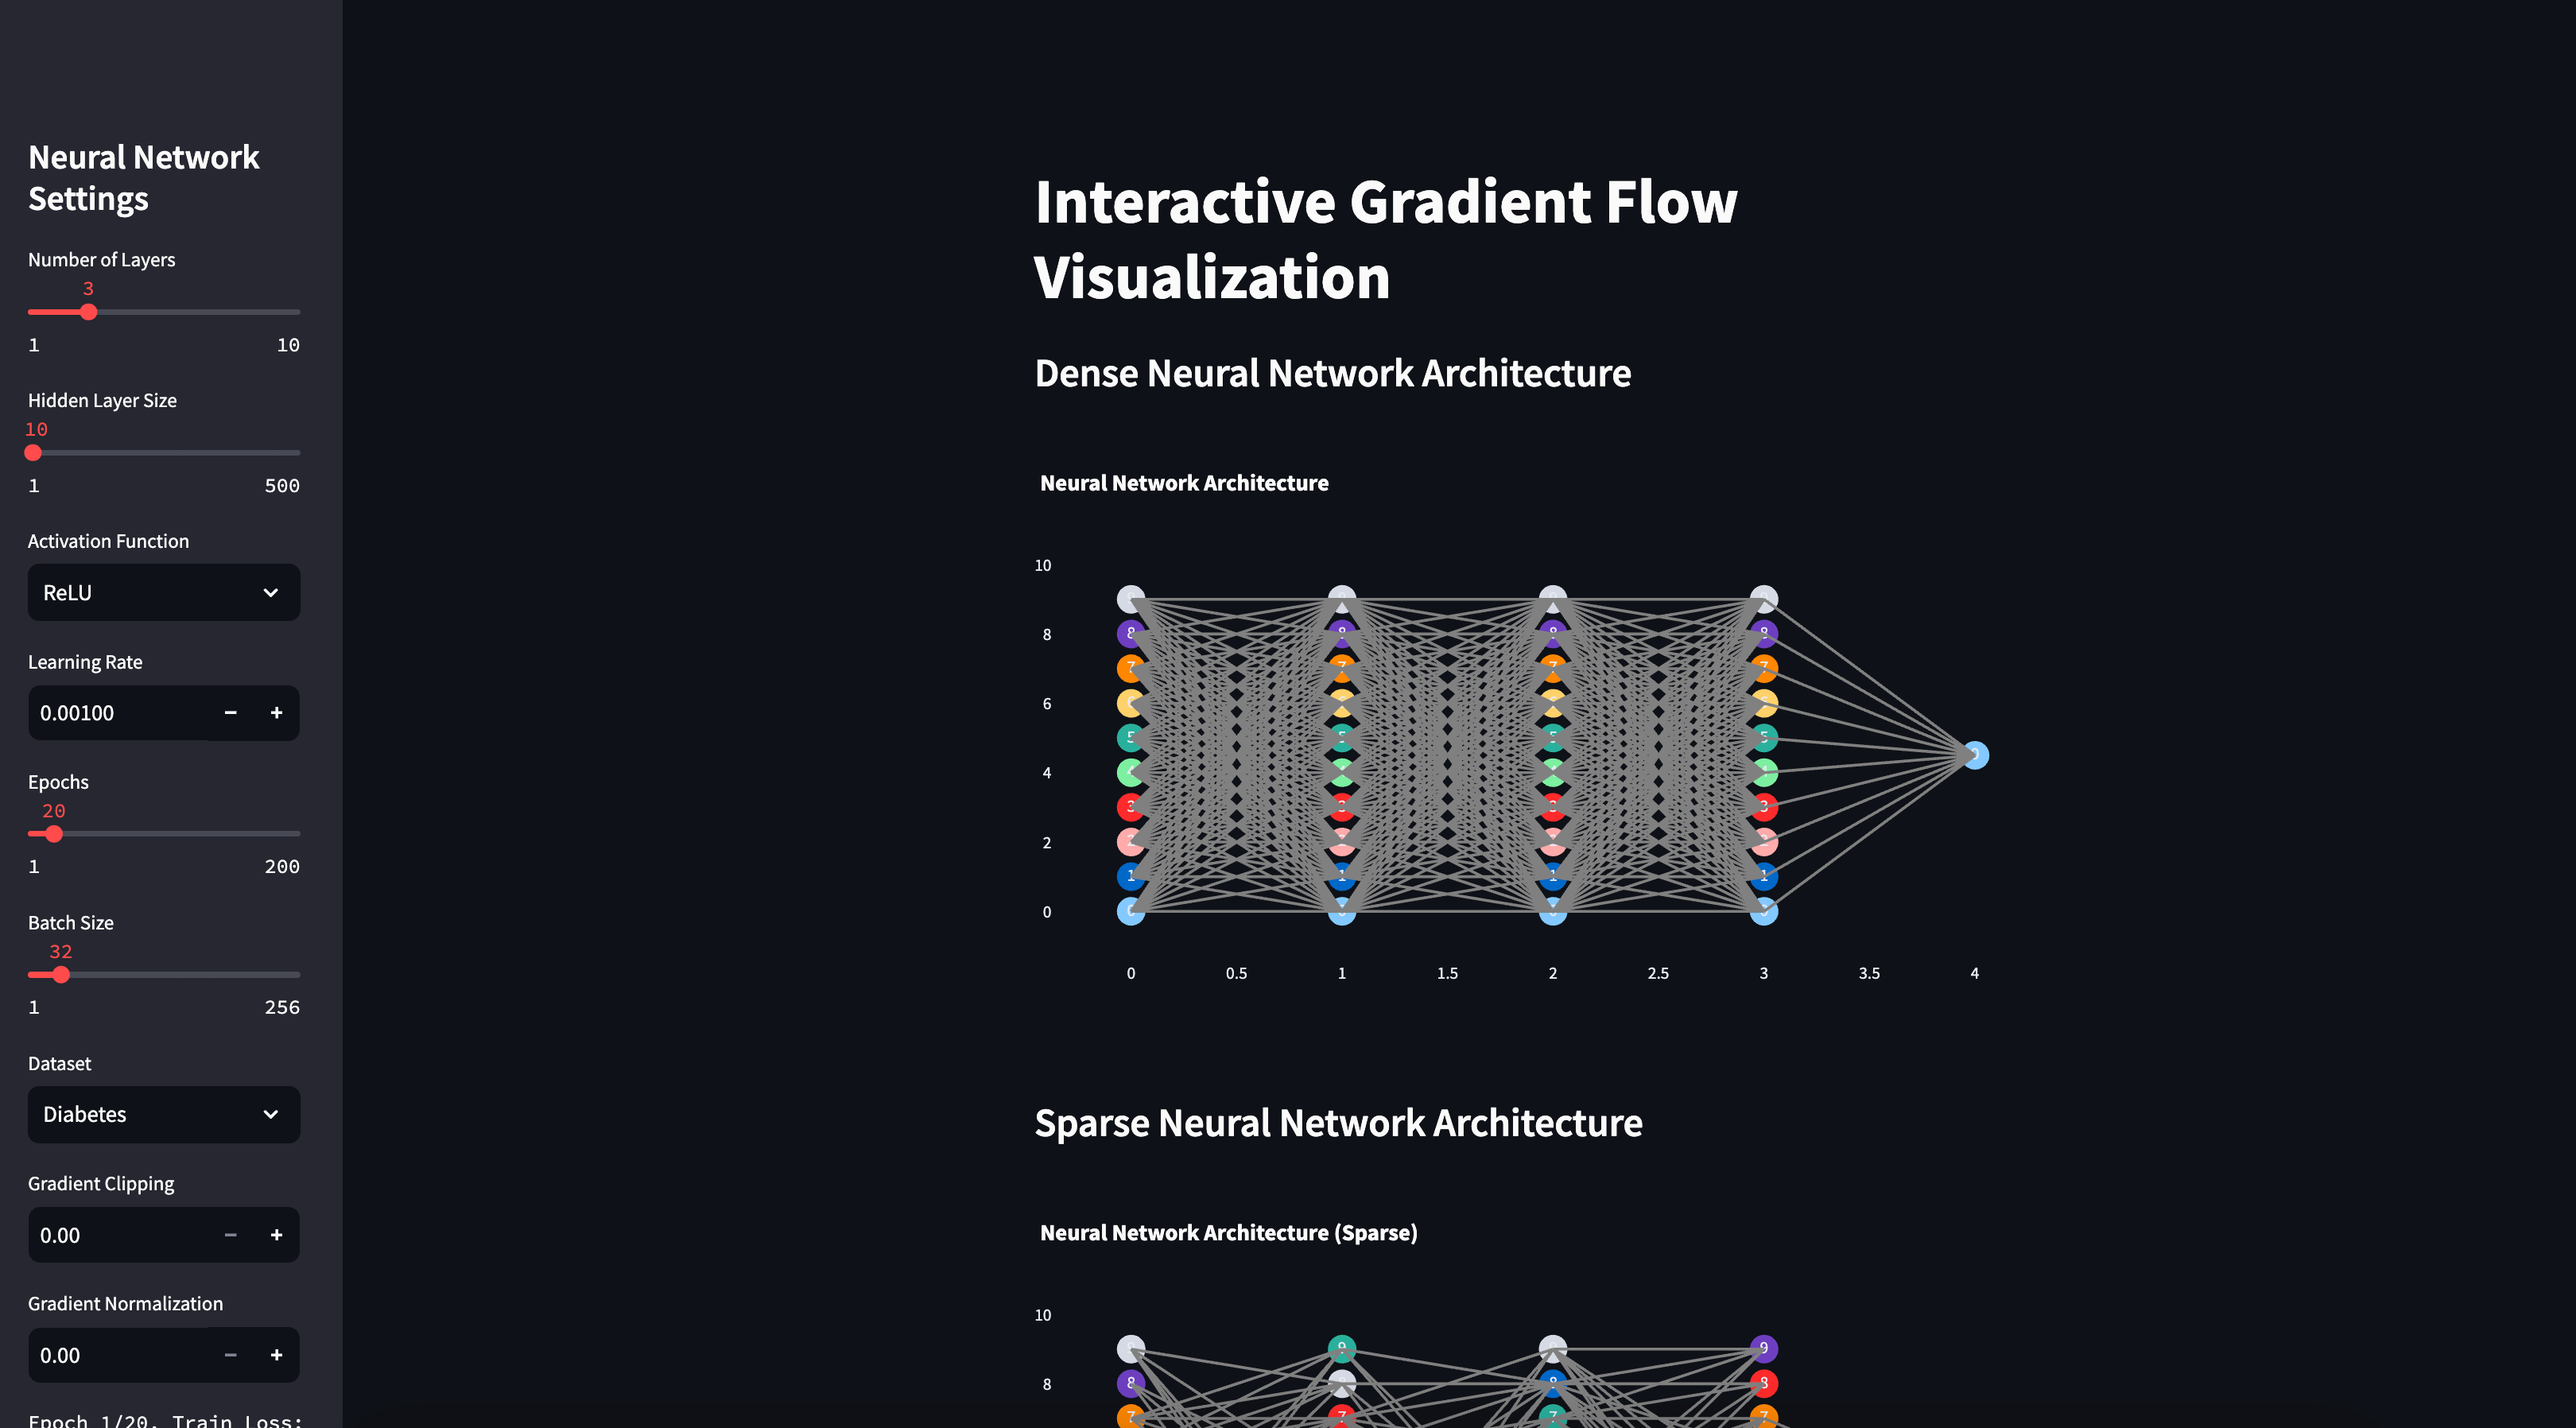Click the Sparse Neural Network Architecture heading
This screenshot has width=2576, height=1428.
tap(1338, 1123)
